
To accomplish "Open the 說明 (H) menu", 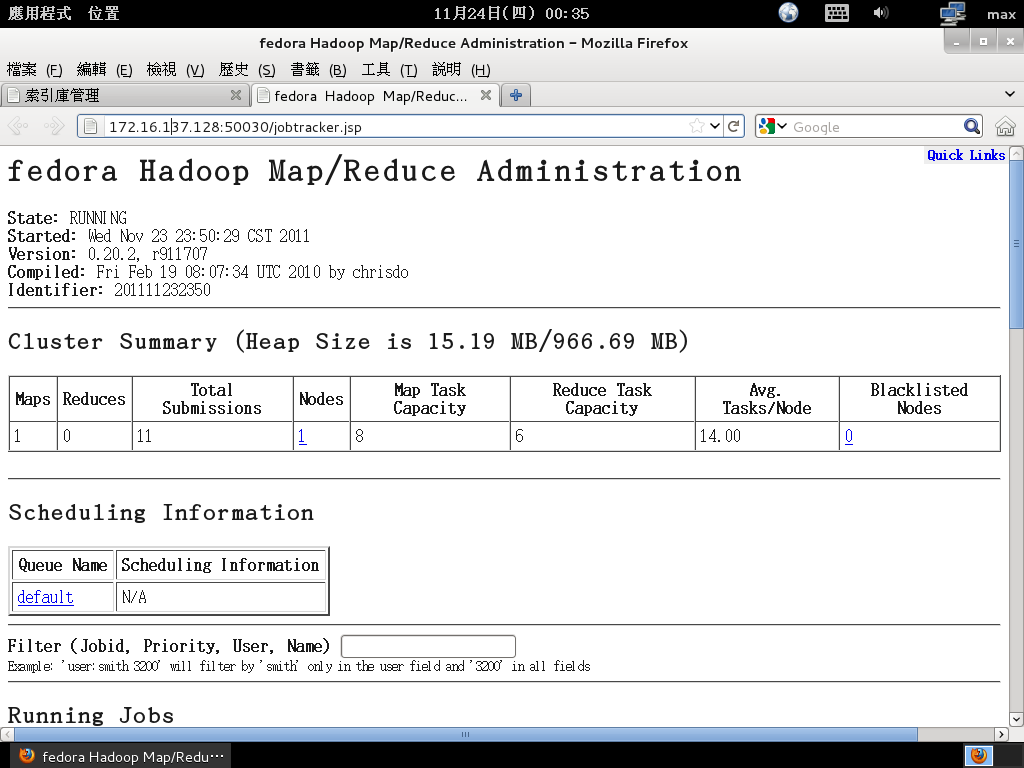I will [x=460, y=69].
